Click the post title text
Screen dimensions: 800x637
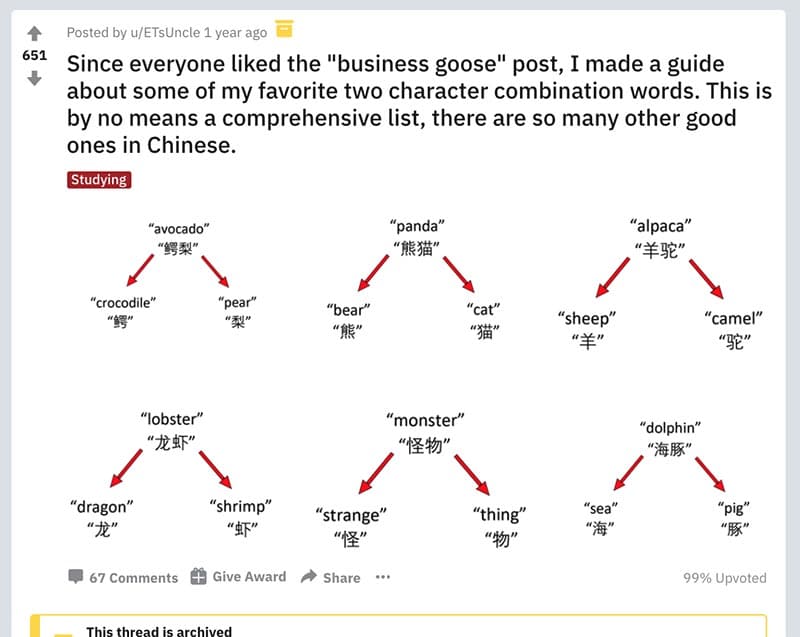pos(400,105)
